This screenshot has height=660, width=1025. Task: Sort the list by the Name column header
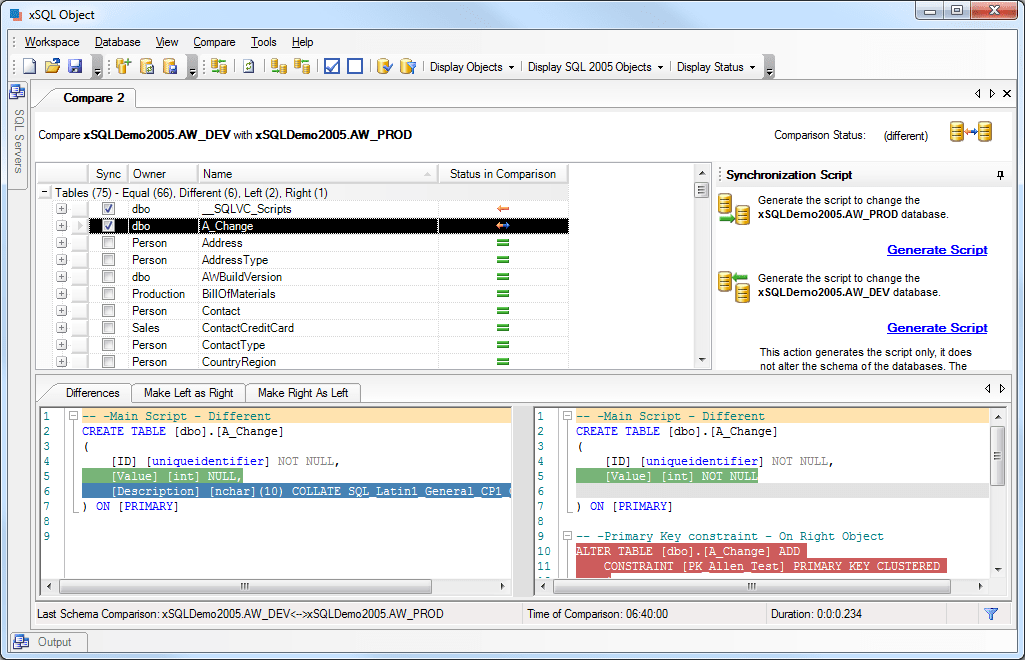(318, 174)
